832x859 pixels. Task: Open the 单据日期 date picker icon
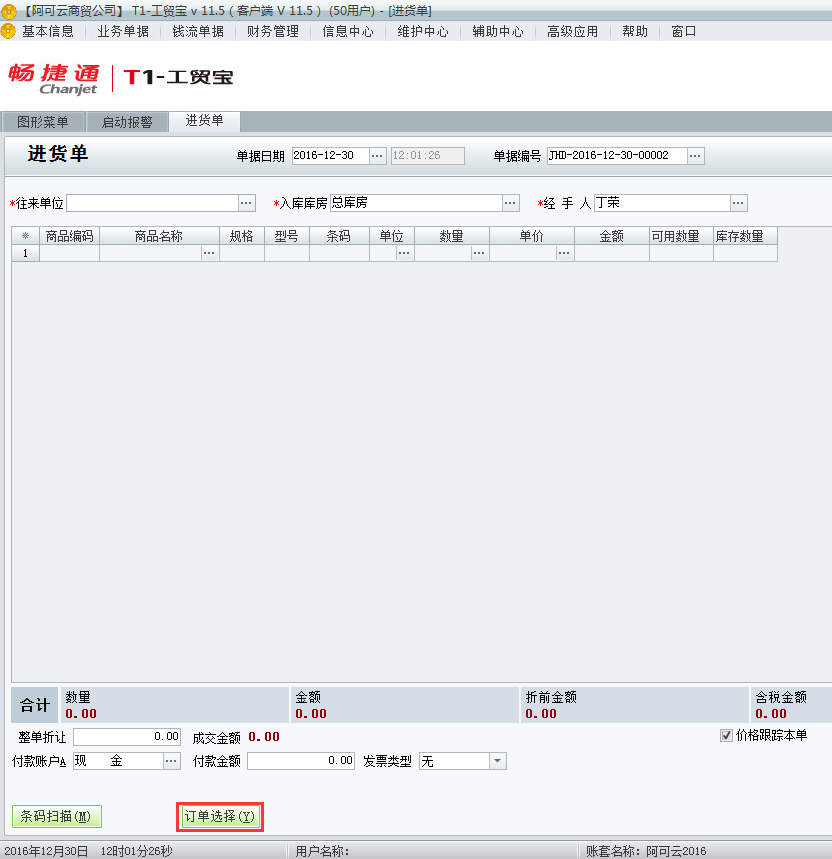[x=378, y=155]
